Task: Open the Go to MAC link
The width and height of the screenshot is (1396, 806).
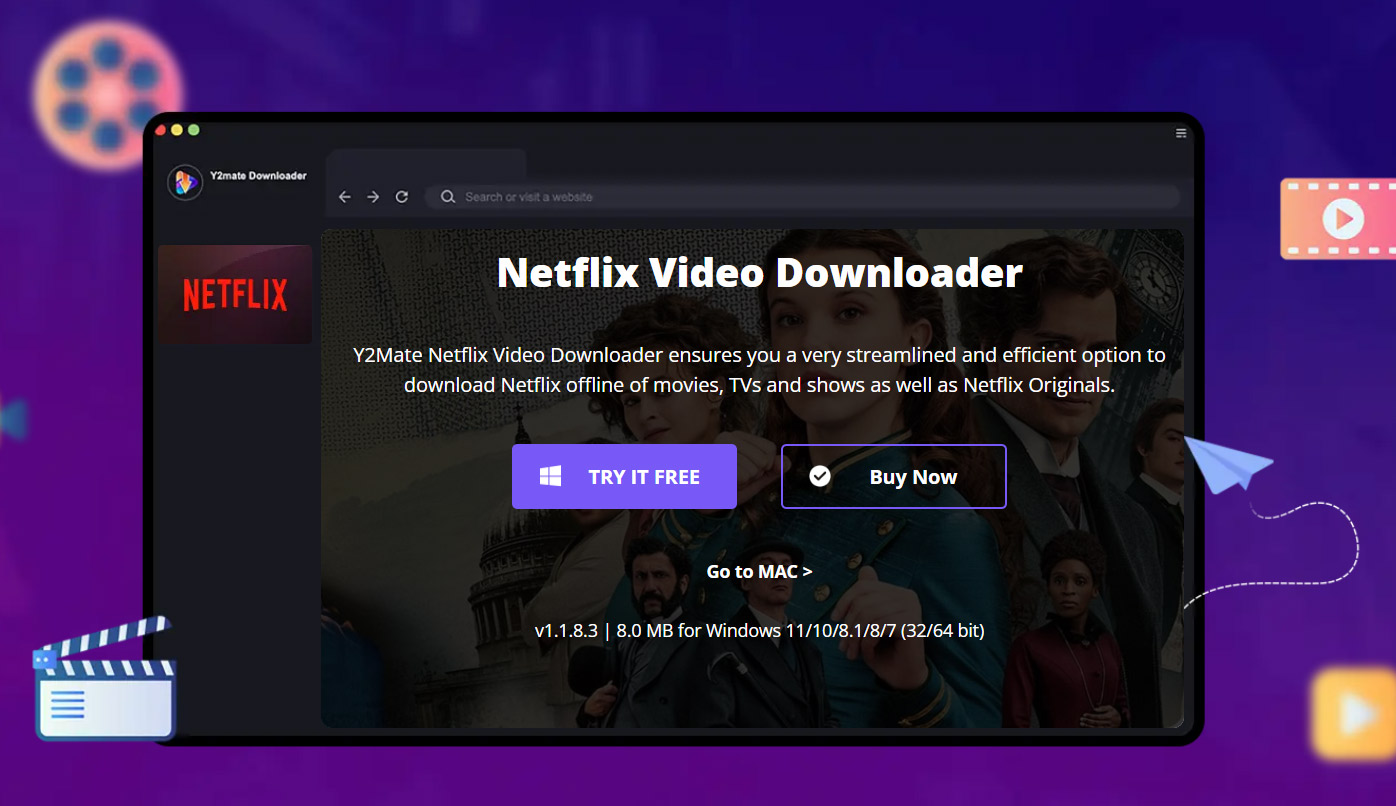Action: tap(758, 571)
